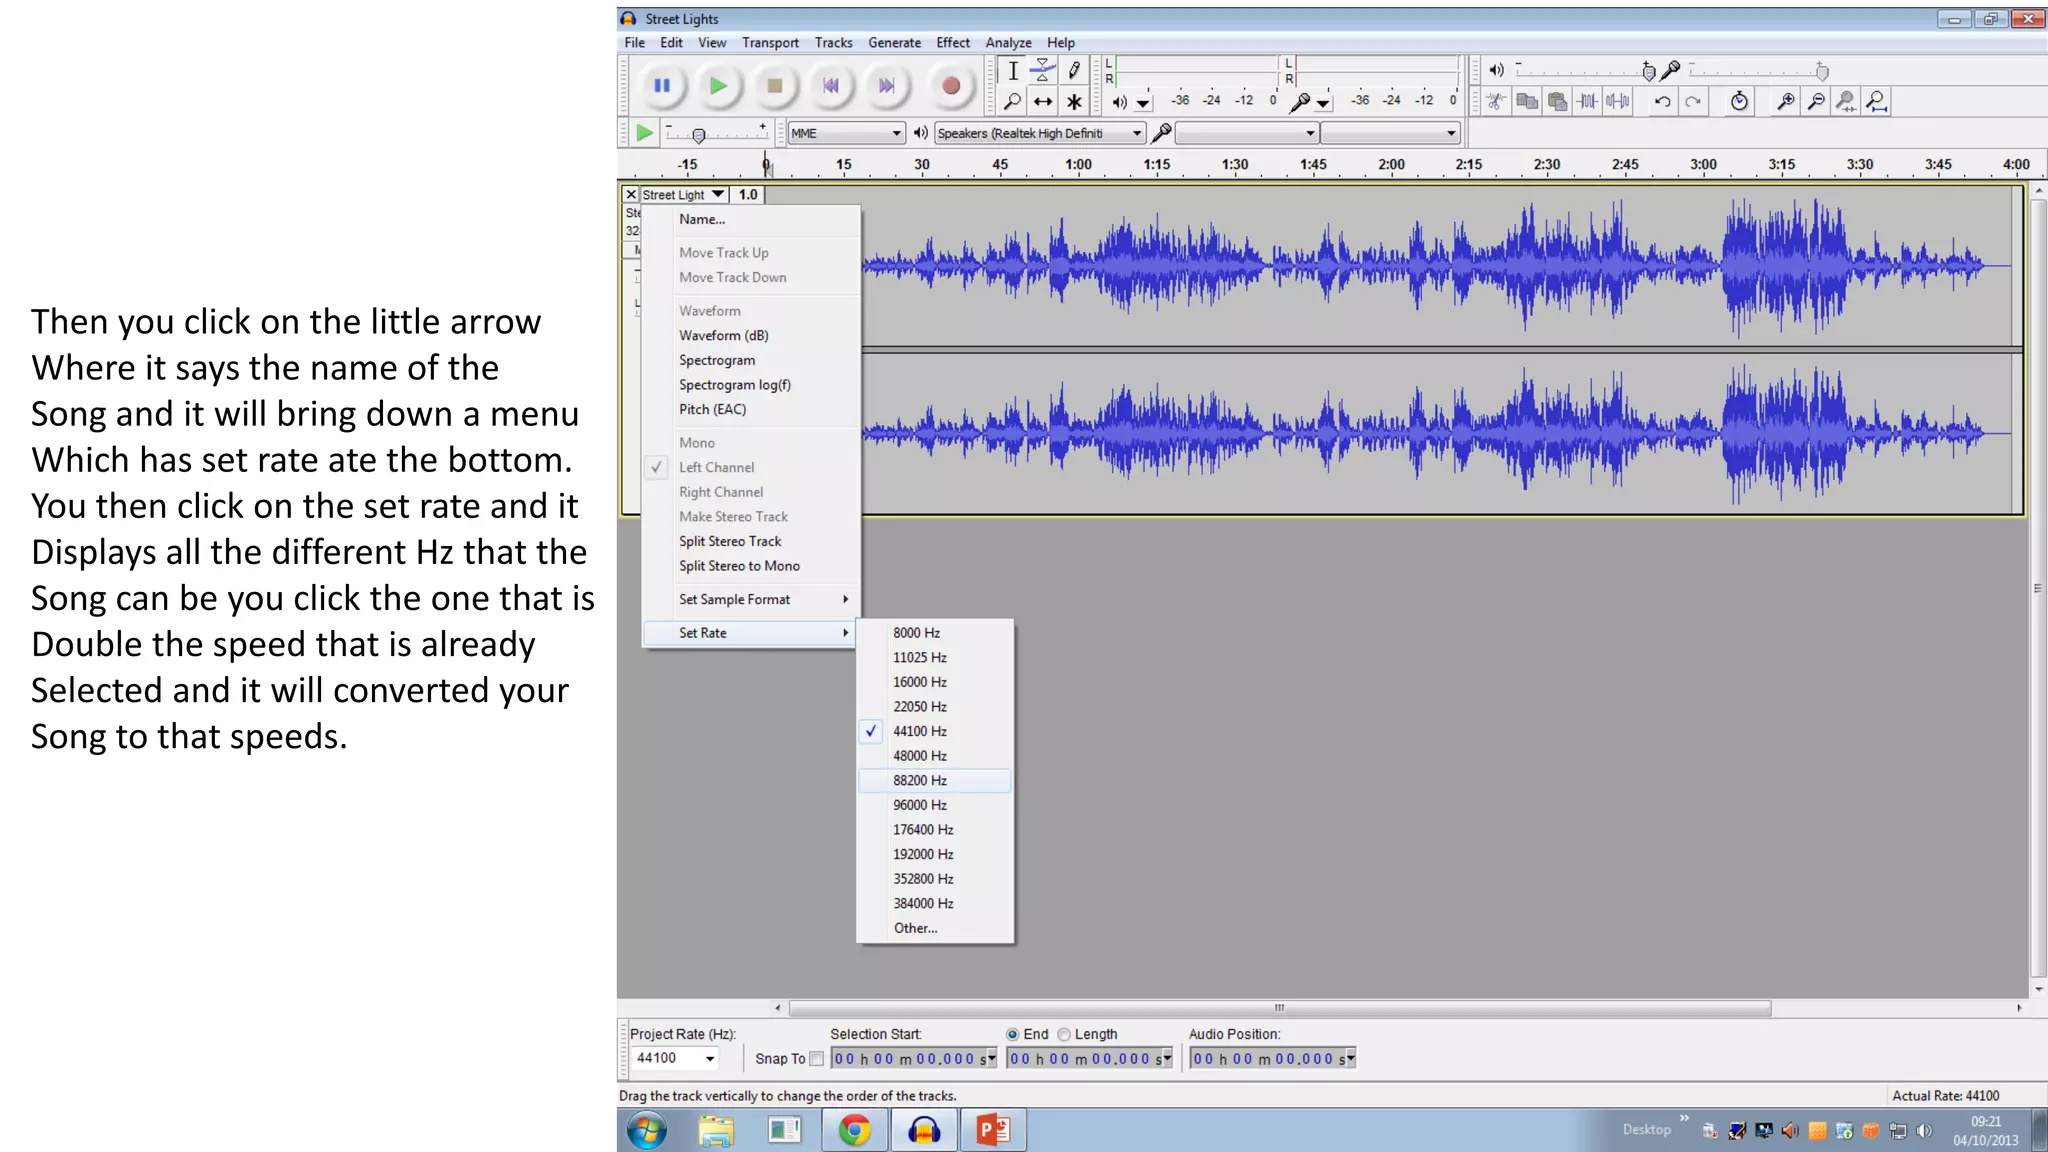Select the Multi-Tool asterisk icon
Viewport: 2048px width, 1152px height.
click(x=1074, y=101)
